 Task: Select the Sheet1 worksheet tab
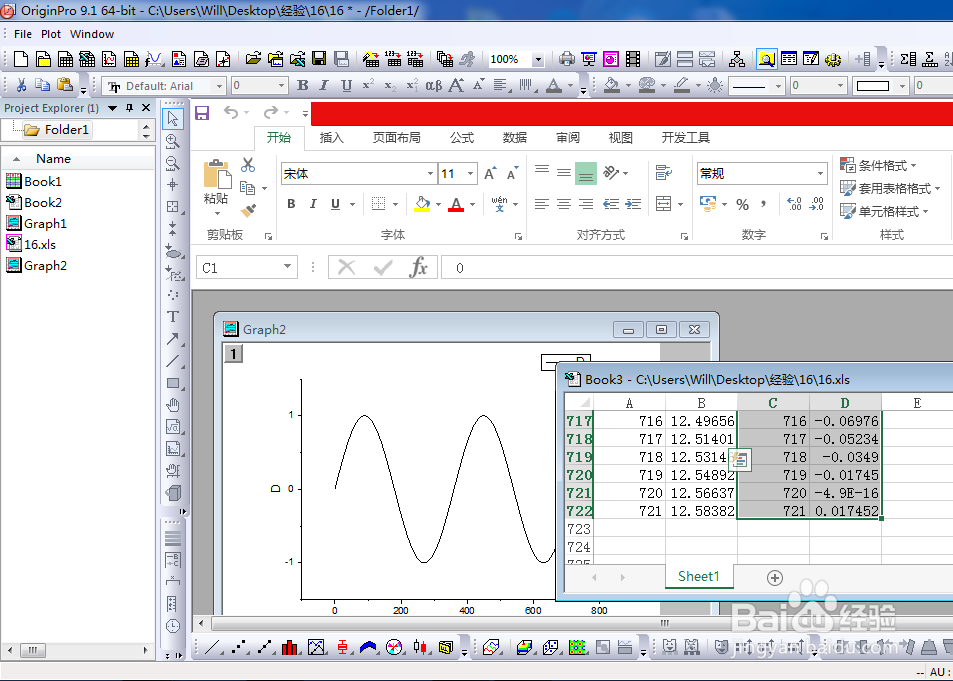(698, 576)
